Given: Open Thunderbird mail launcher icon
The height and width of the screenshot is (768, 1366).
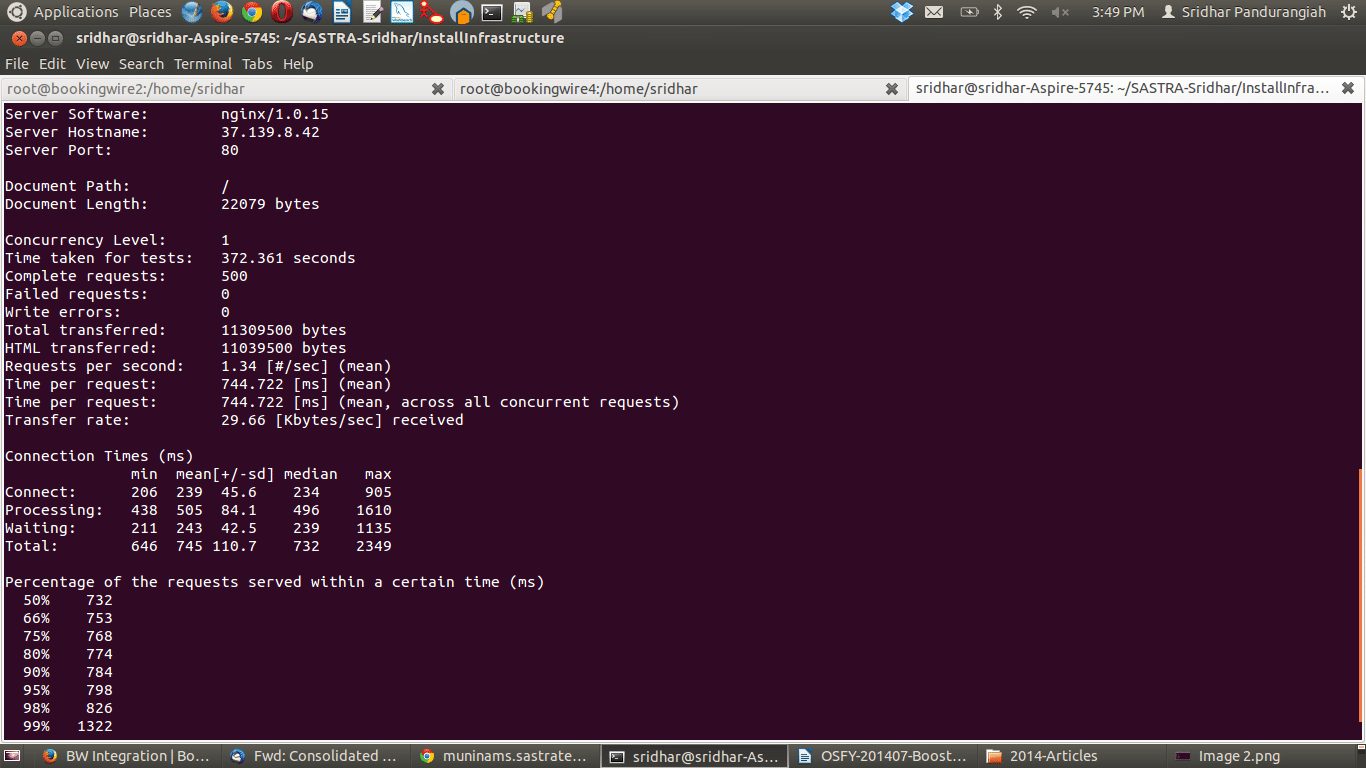Looking at the screenshot, I should point(312,12).
